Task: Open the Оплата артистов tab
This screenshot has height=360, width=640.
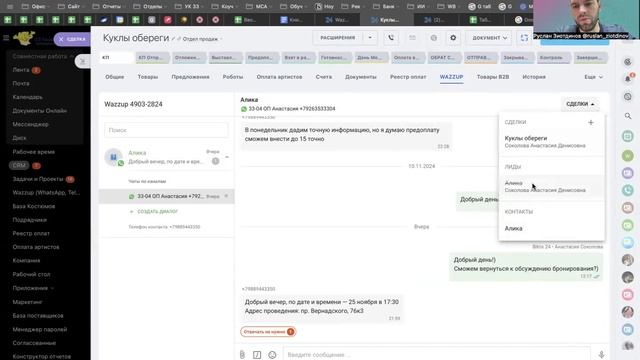Action: [279, 77]
